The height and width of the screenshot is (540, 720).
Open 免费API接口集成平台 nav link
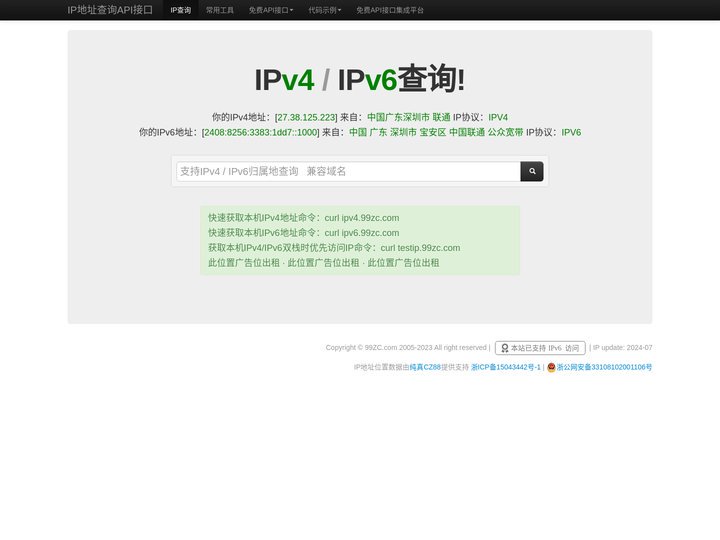pos(390,10)
